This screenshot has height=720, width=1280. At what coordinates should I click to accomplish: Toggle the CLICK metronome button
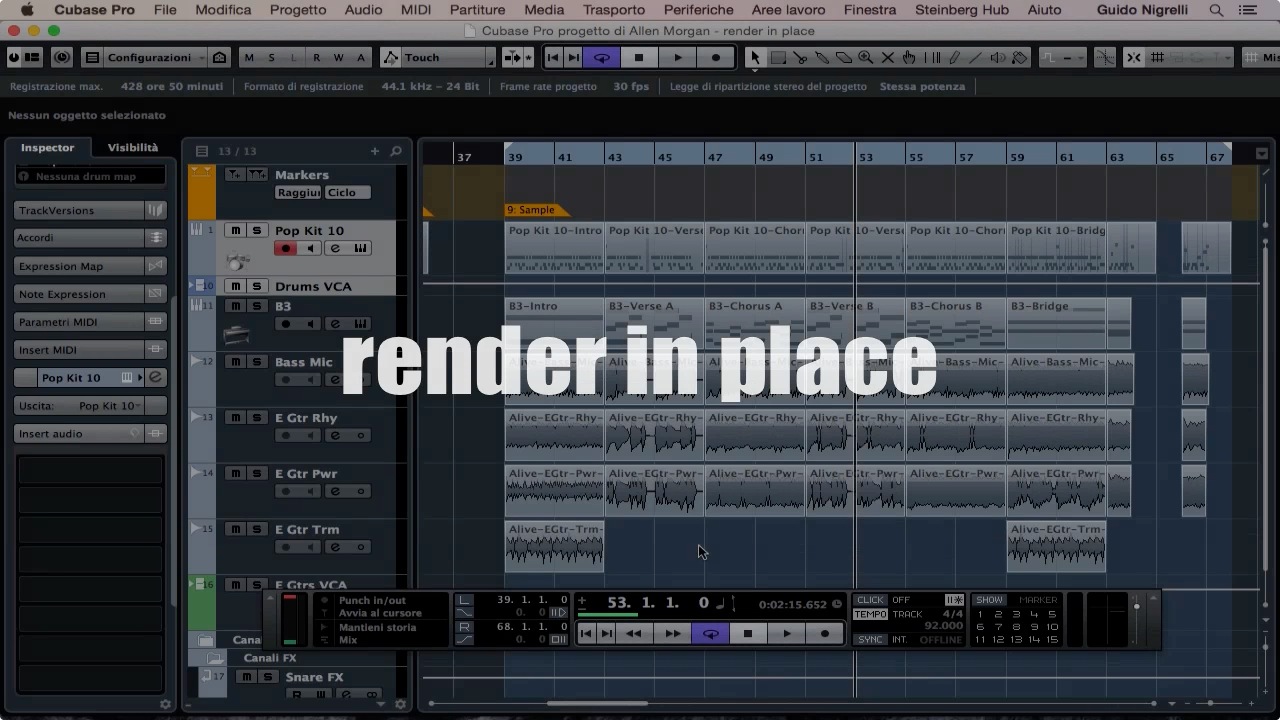pos(870,600)
